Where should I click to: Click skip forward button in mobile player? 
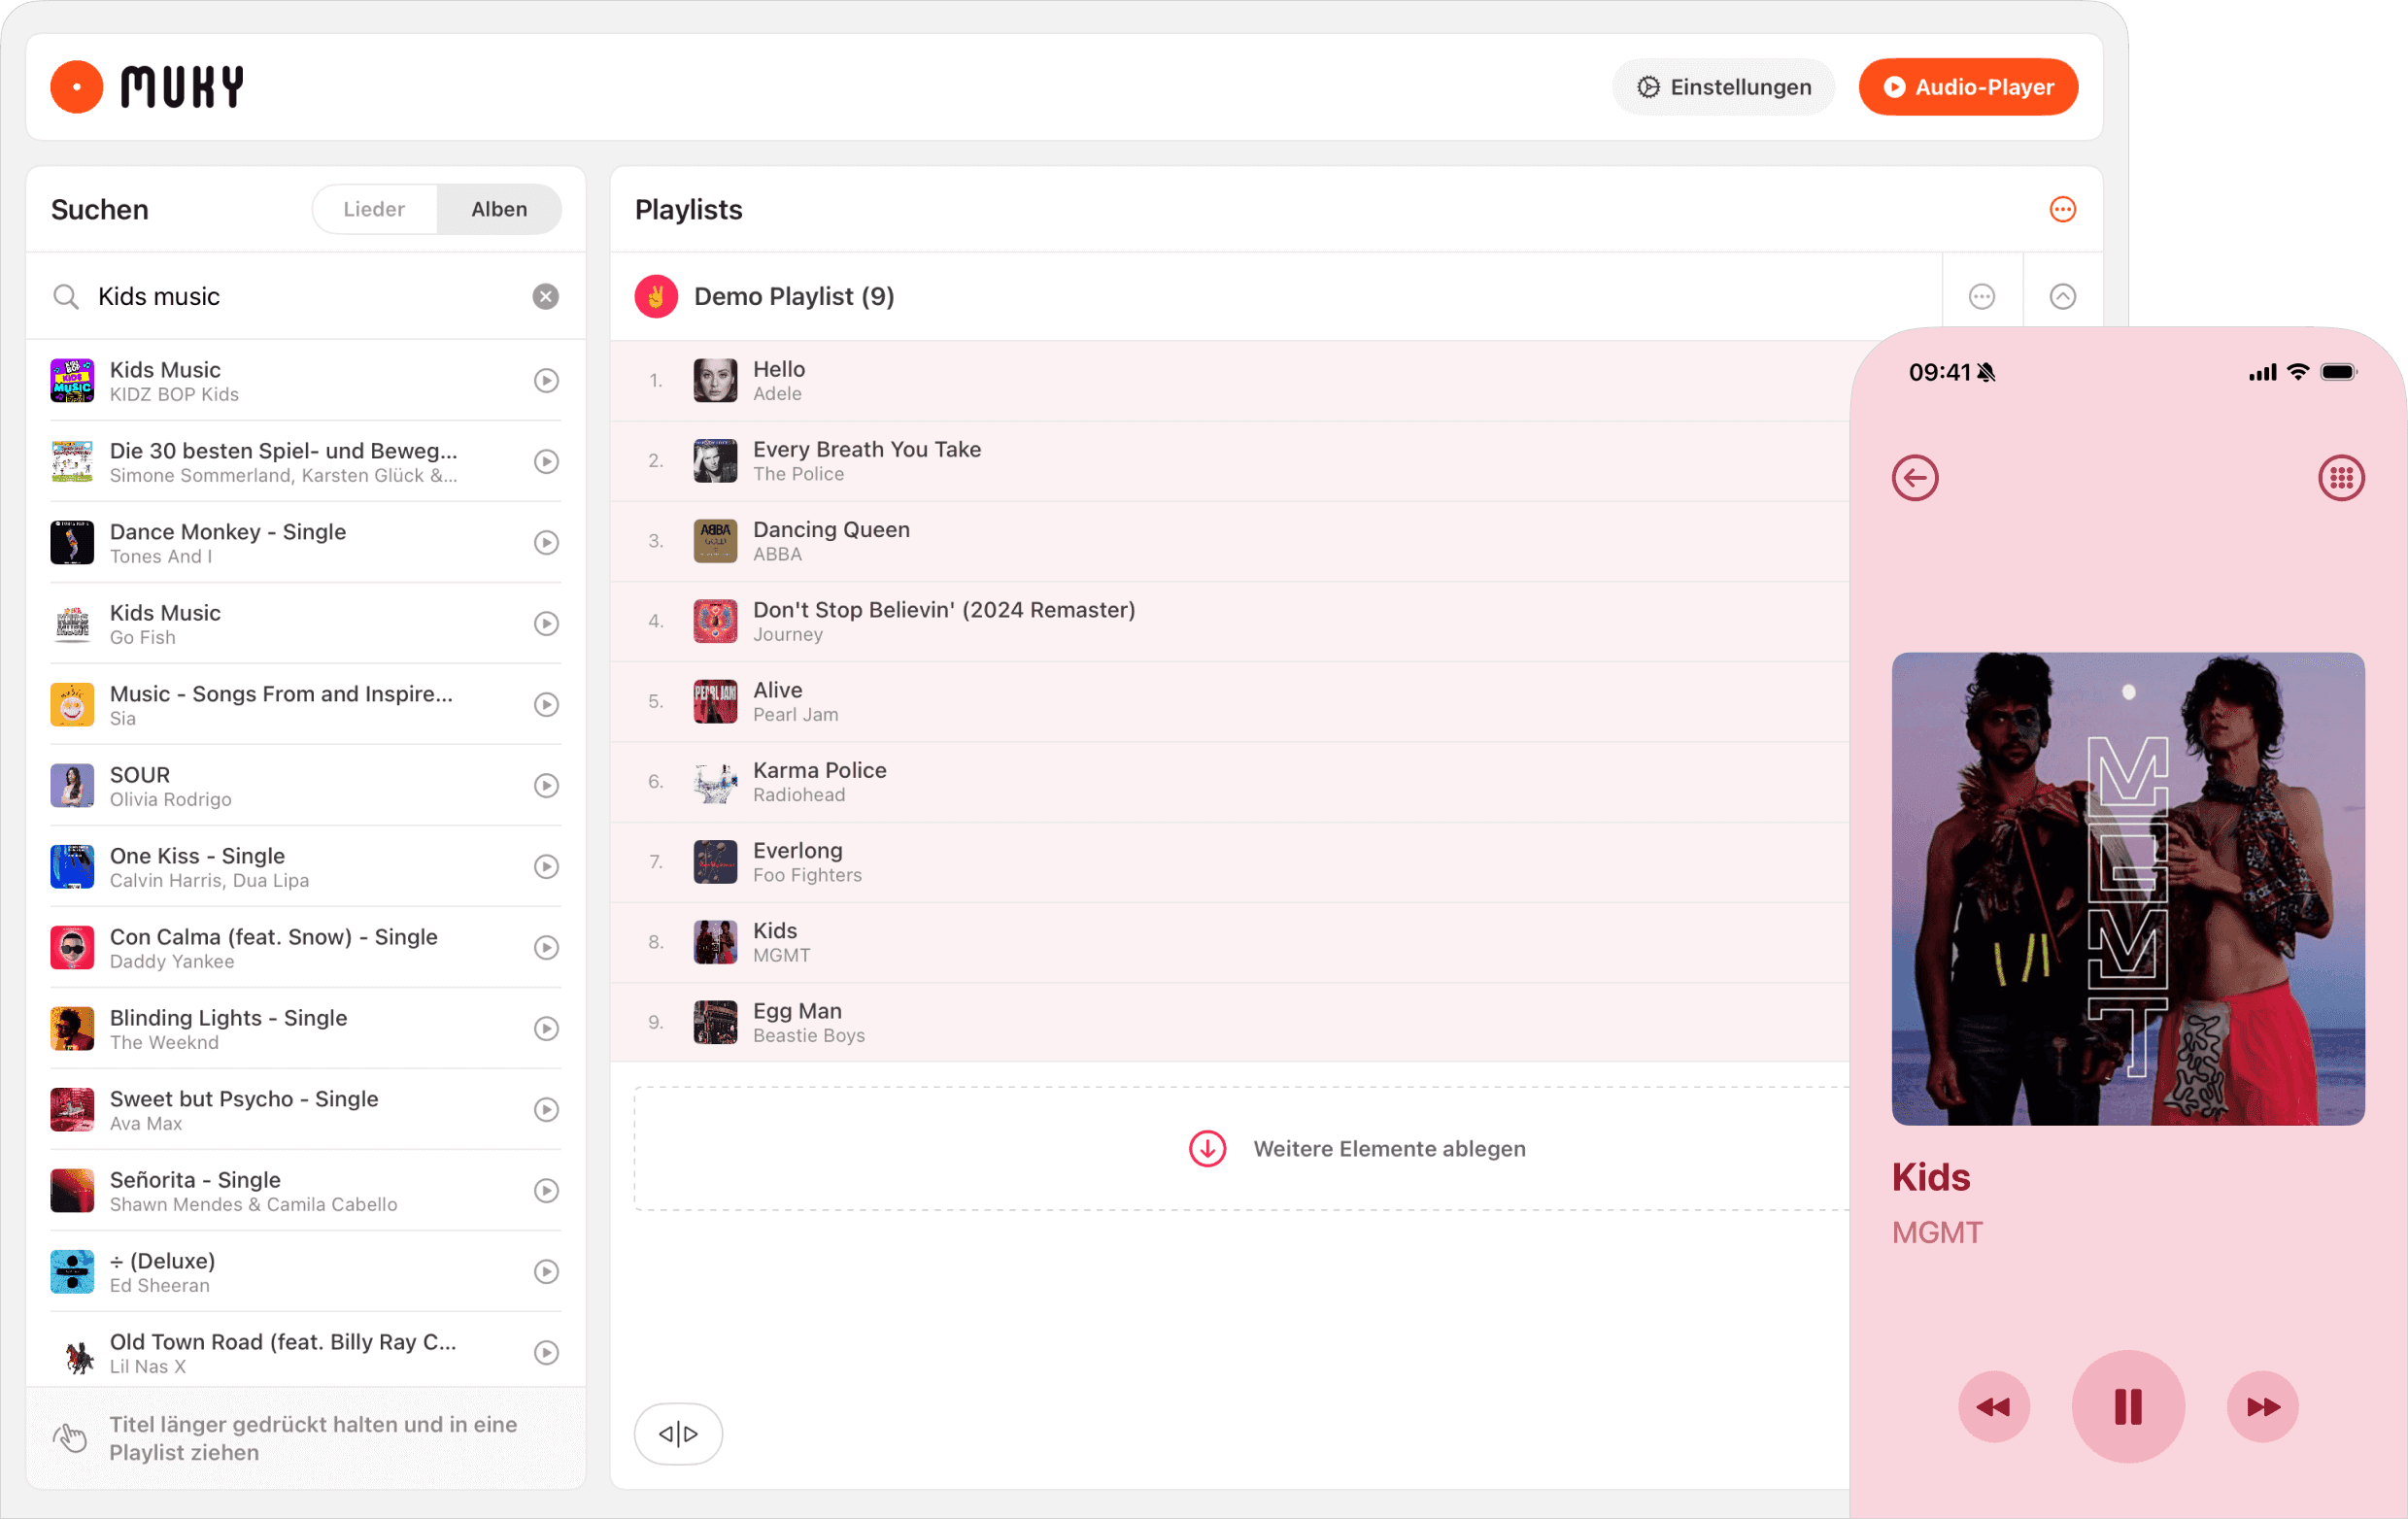(2261, 1405)
